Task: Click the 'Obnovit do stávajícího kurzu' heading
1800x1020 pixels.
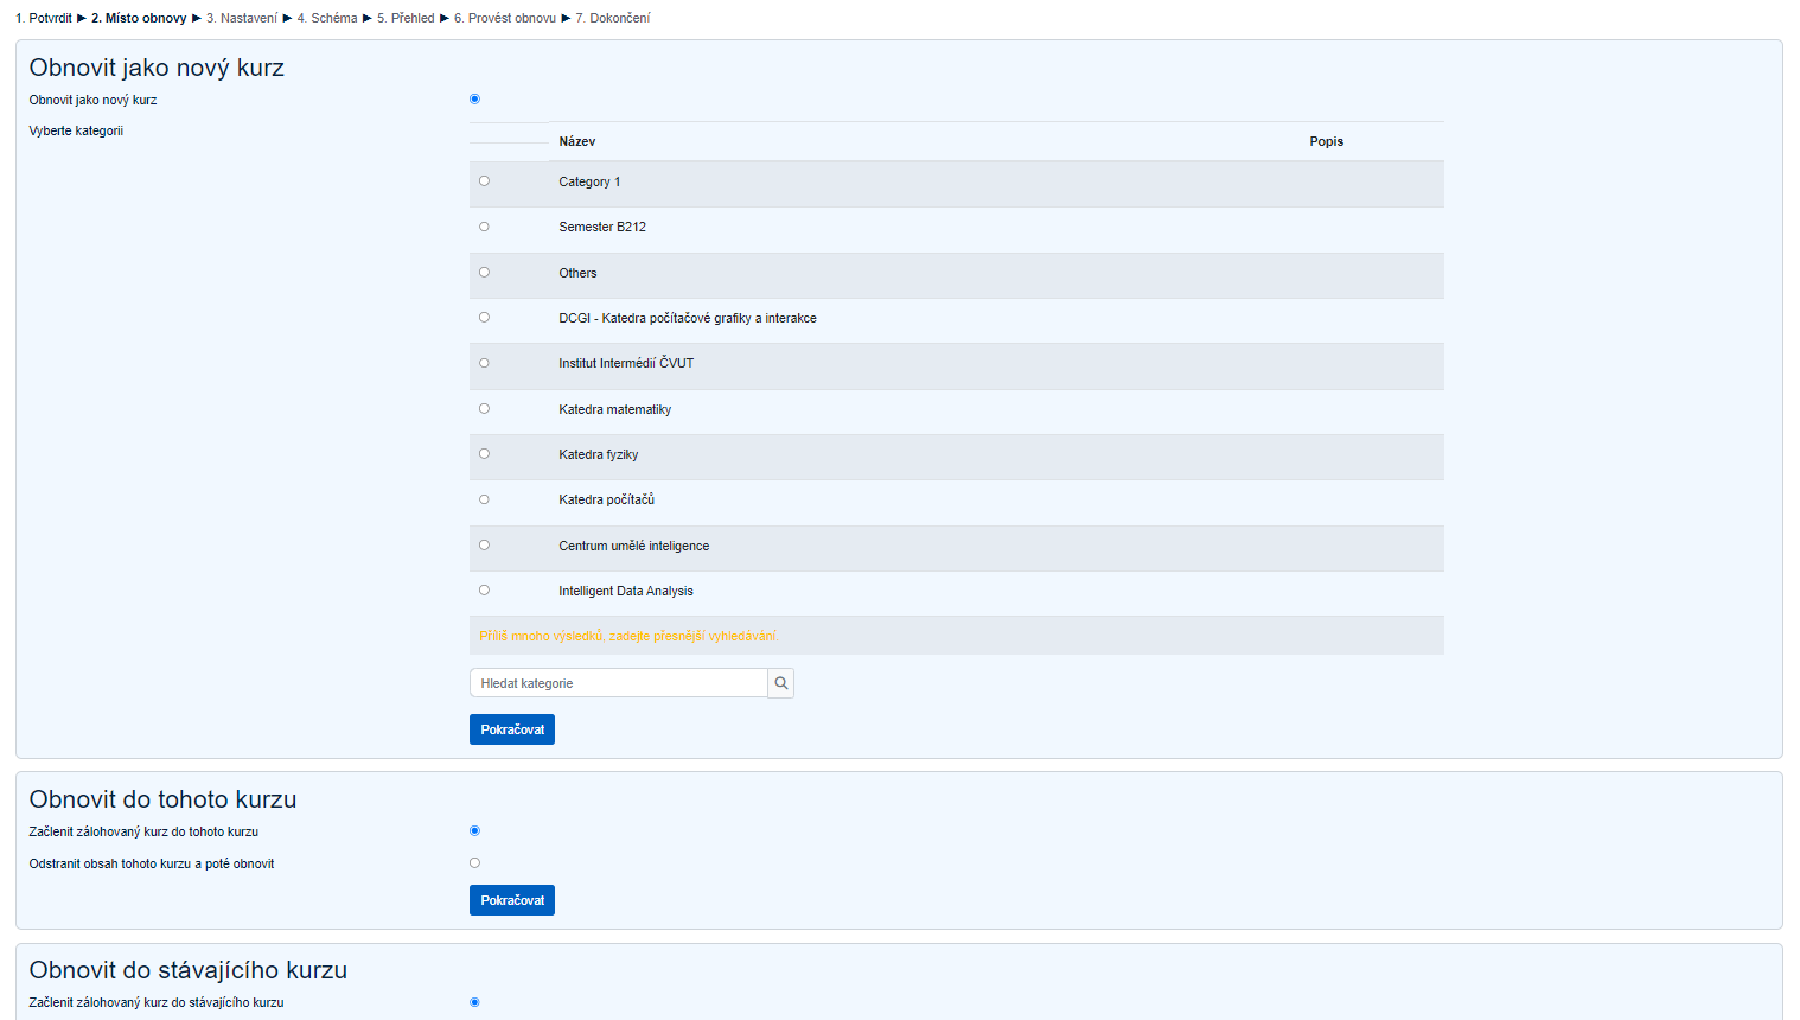Action: pyautogui.click(x=188, y=970)
